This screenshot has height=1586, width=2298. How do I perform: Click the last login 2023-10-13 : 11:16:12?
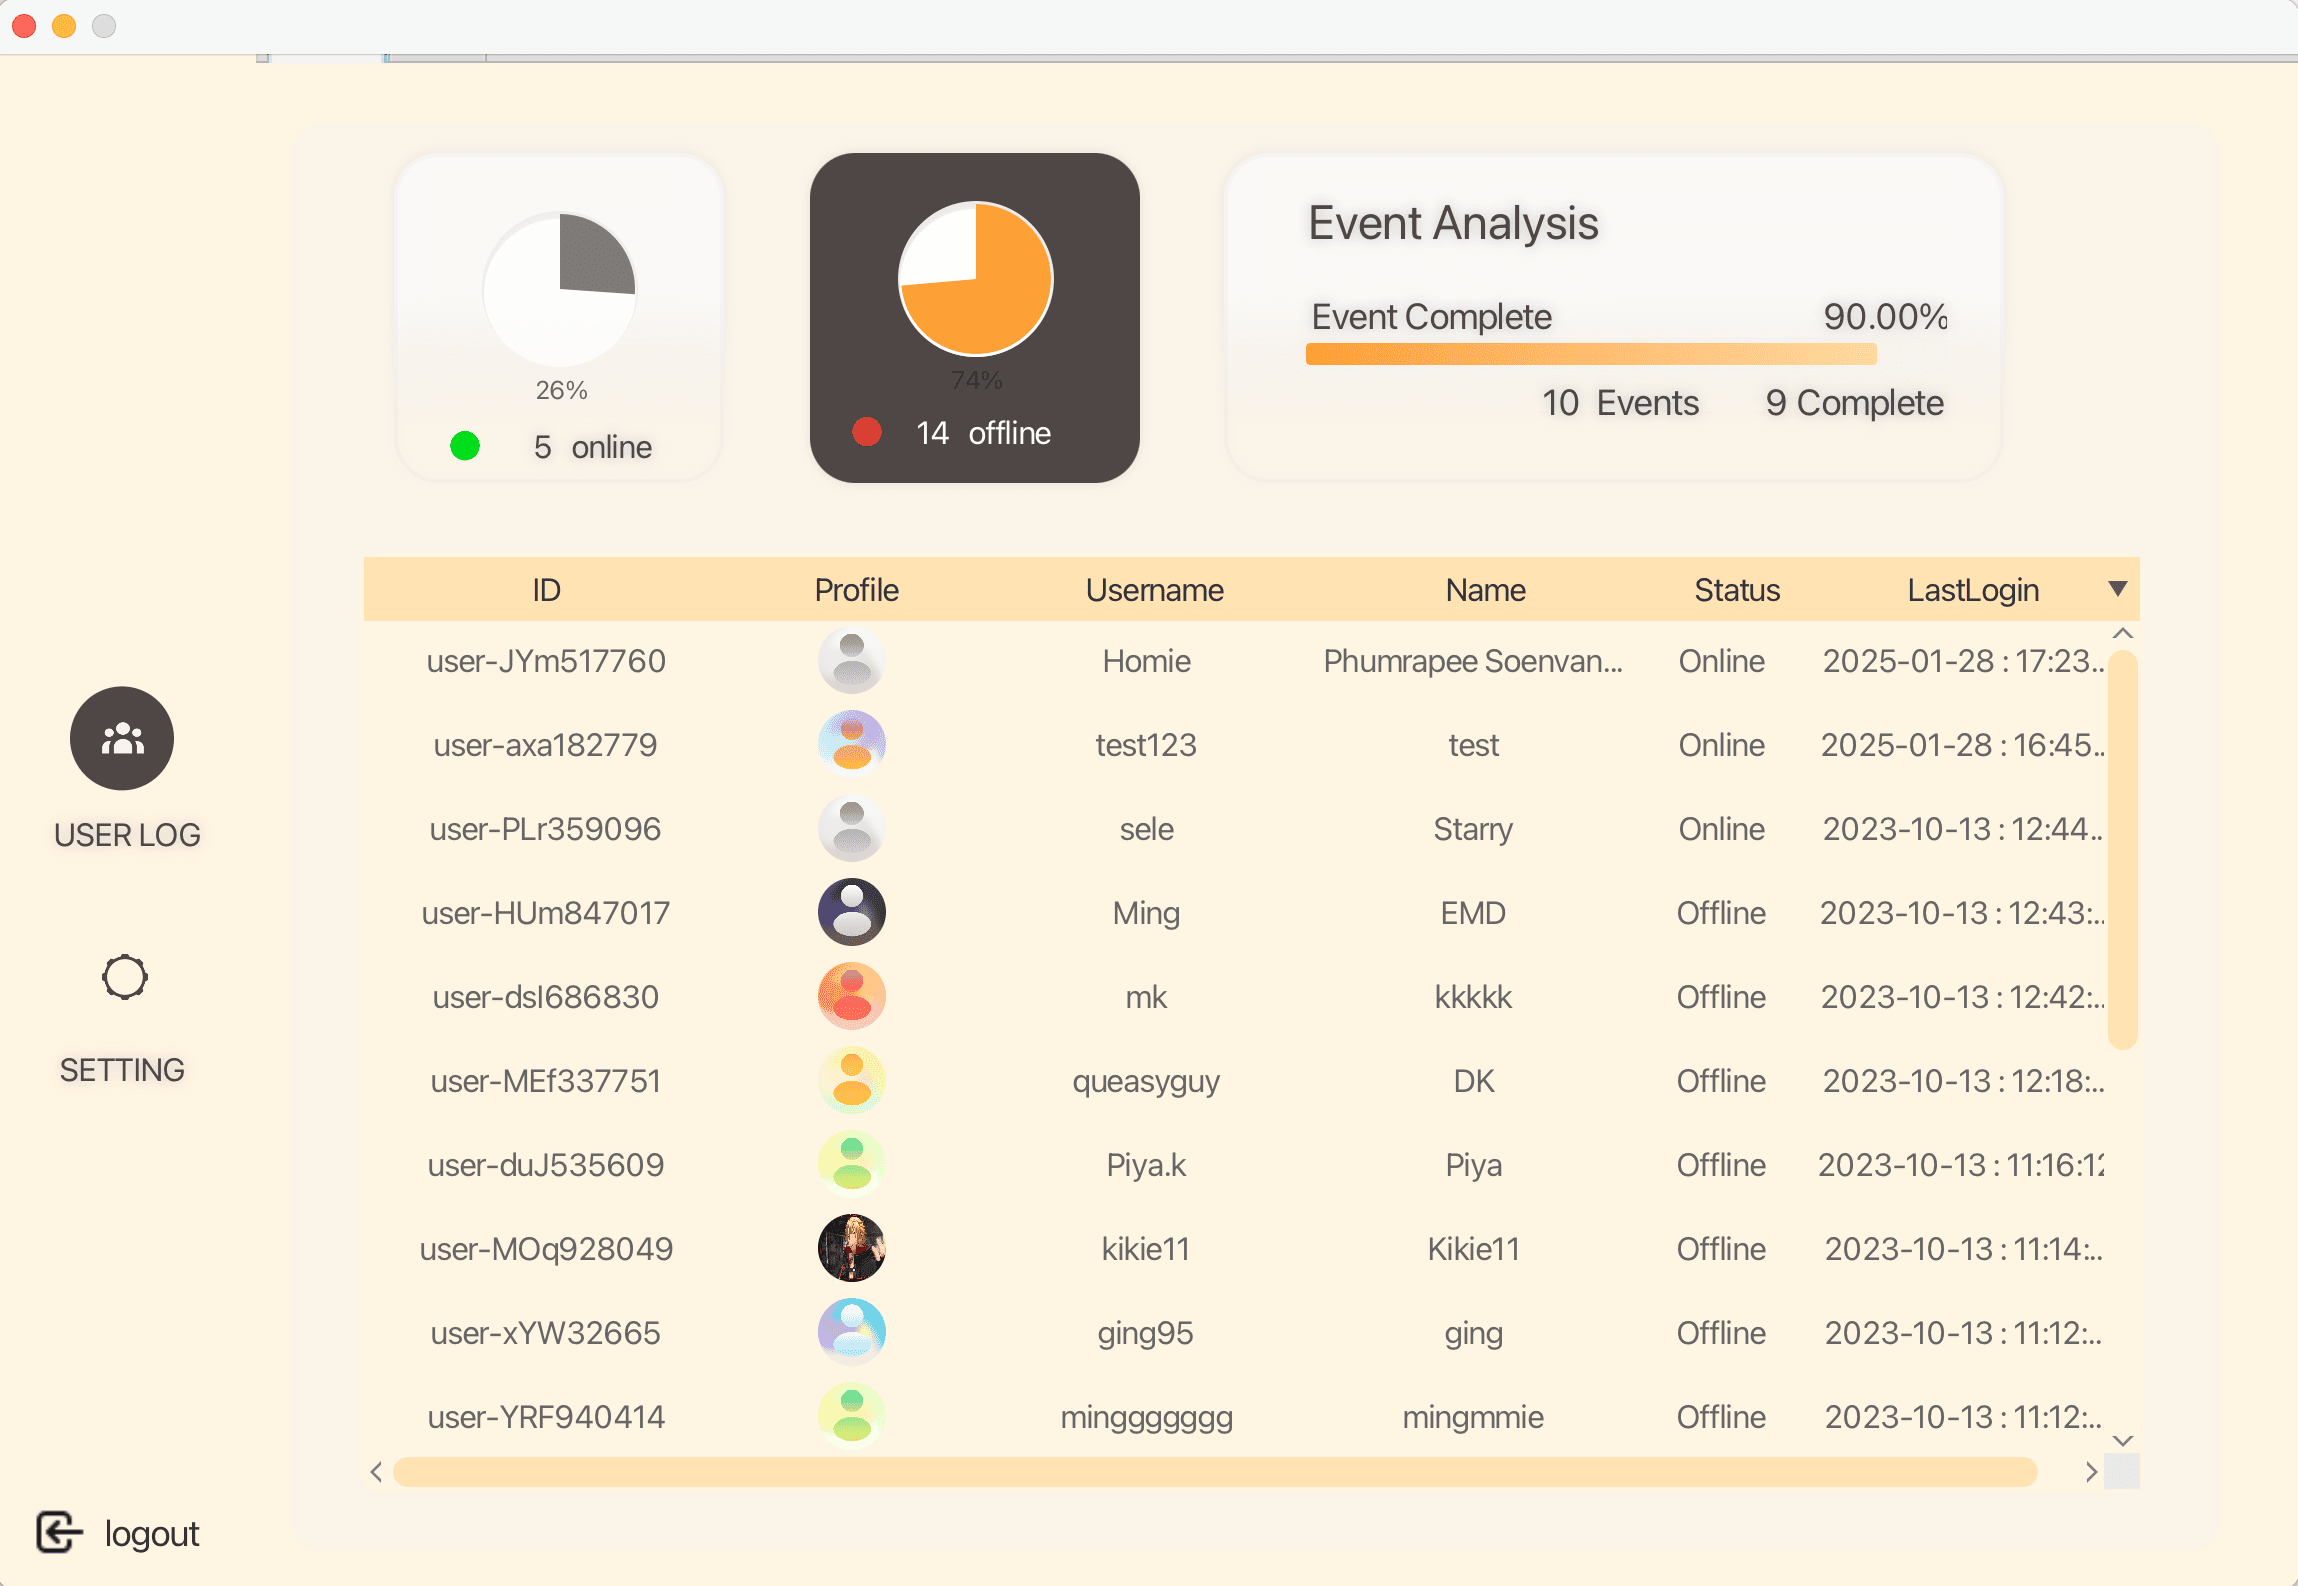click(x=1961, y=1165)
